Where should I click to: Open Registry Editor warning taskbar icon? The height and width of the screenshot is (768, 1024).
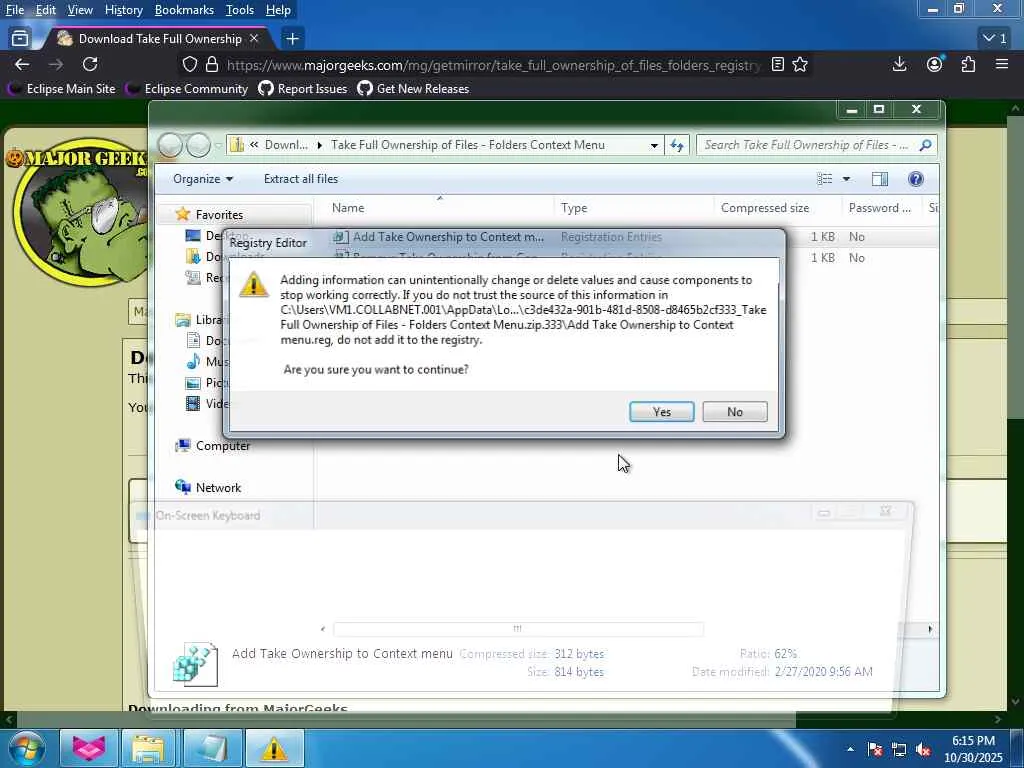pyautogui.click(x=274, y=748)
